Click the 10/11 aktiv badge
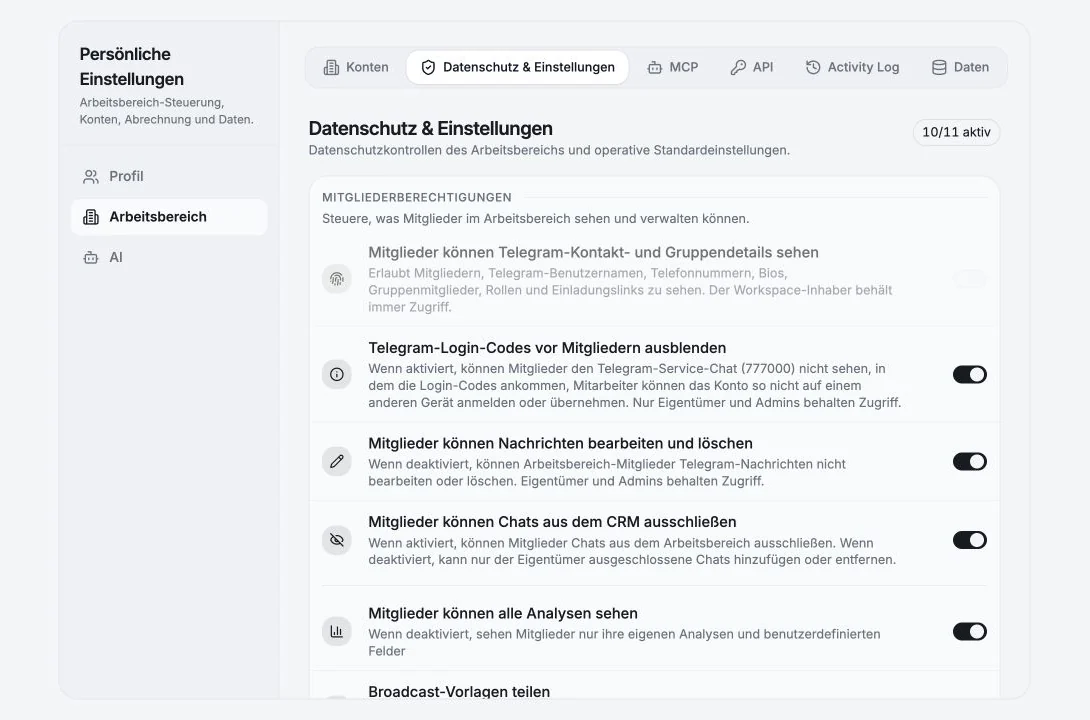Screen dimensions: 1090x720 point(956,132)
